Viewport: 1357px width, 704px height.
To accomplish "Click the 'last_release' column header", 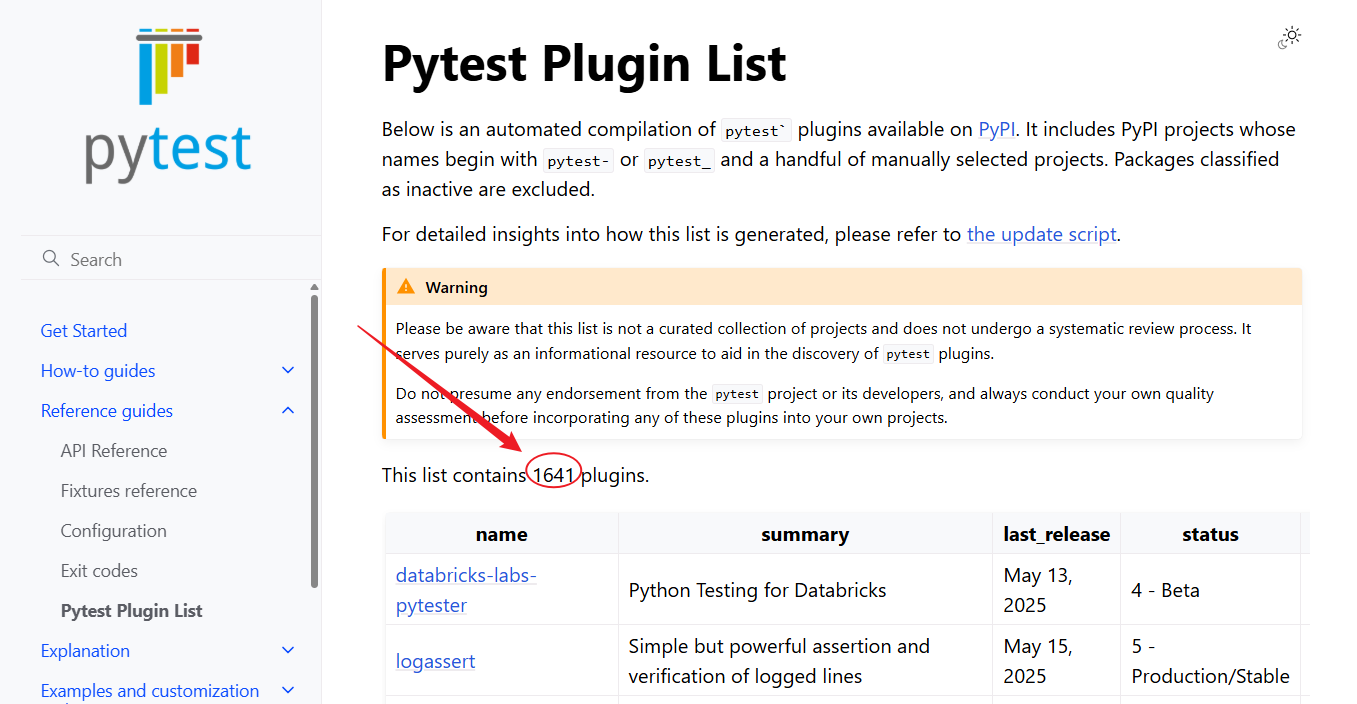I will coord(1057,534).
